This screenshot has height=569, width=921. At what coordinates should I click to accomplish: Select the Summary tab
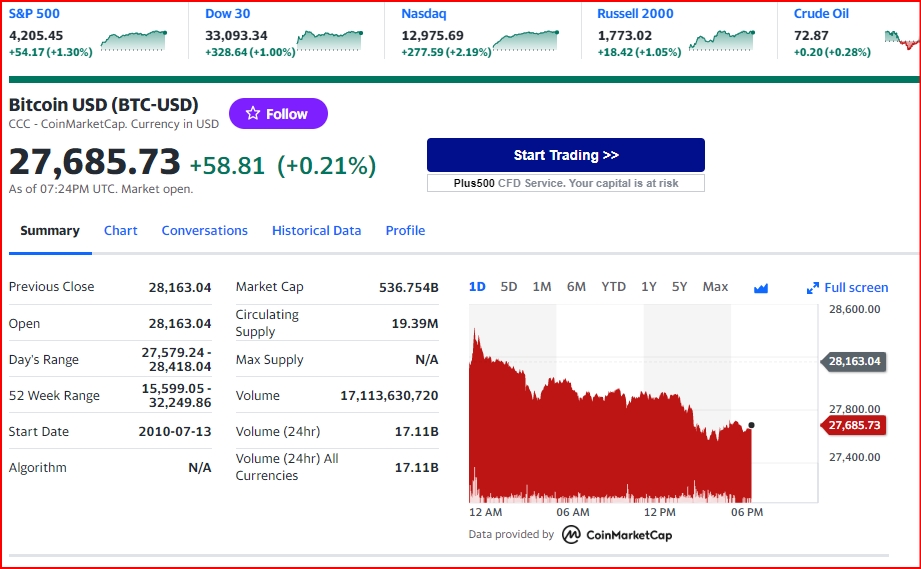coord(50,231)
